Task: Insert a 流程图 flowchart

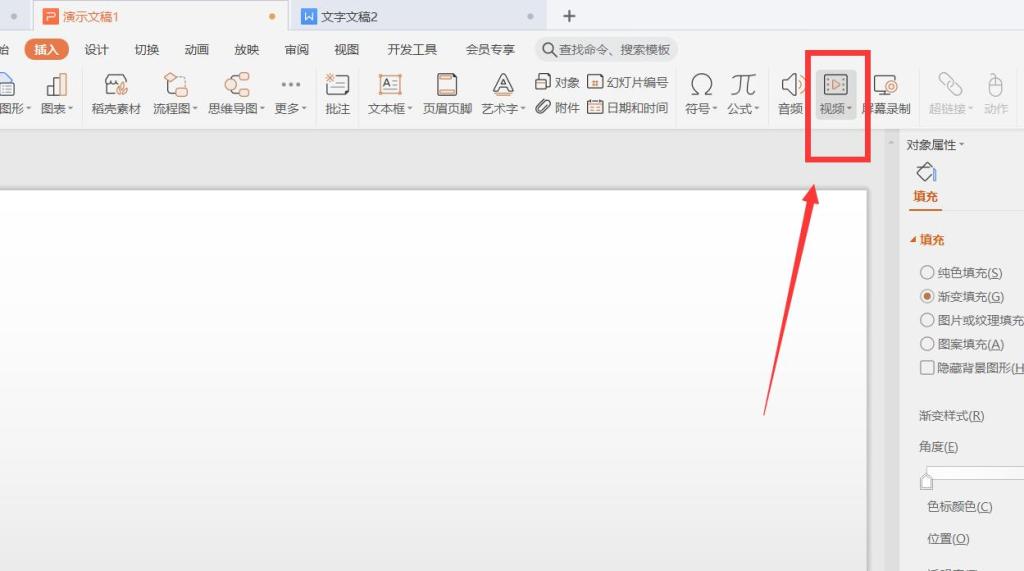Action: click(175, 94)
